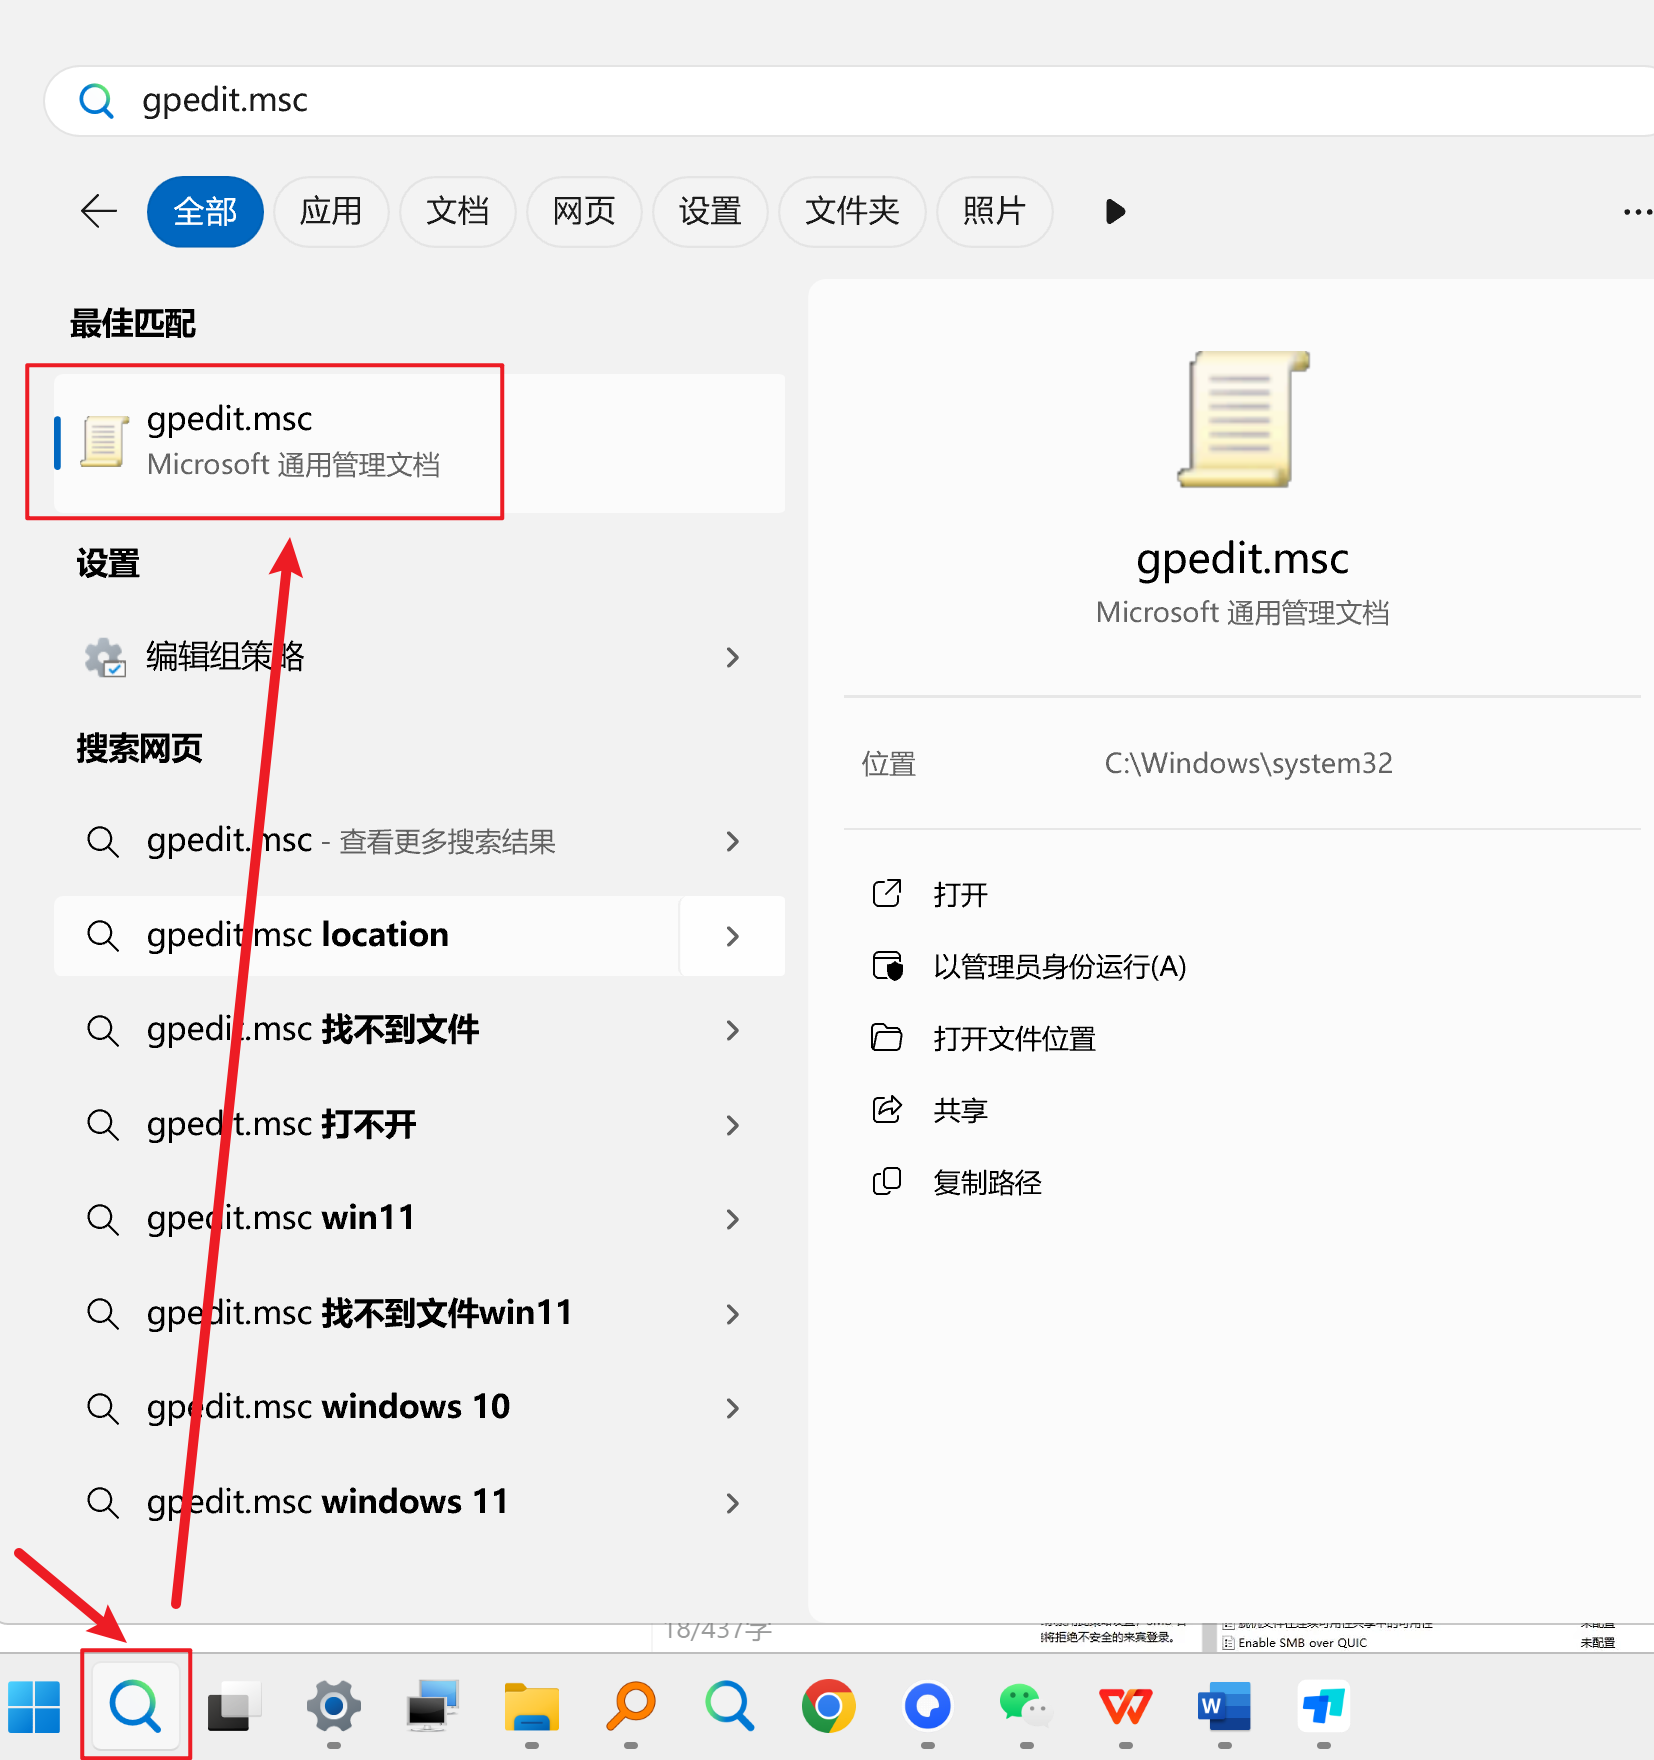Click 复制路径 to copy file path
This screenshot has width=1654, height=1760.
click(987, 1183)
